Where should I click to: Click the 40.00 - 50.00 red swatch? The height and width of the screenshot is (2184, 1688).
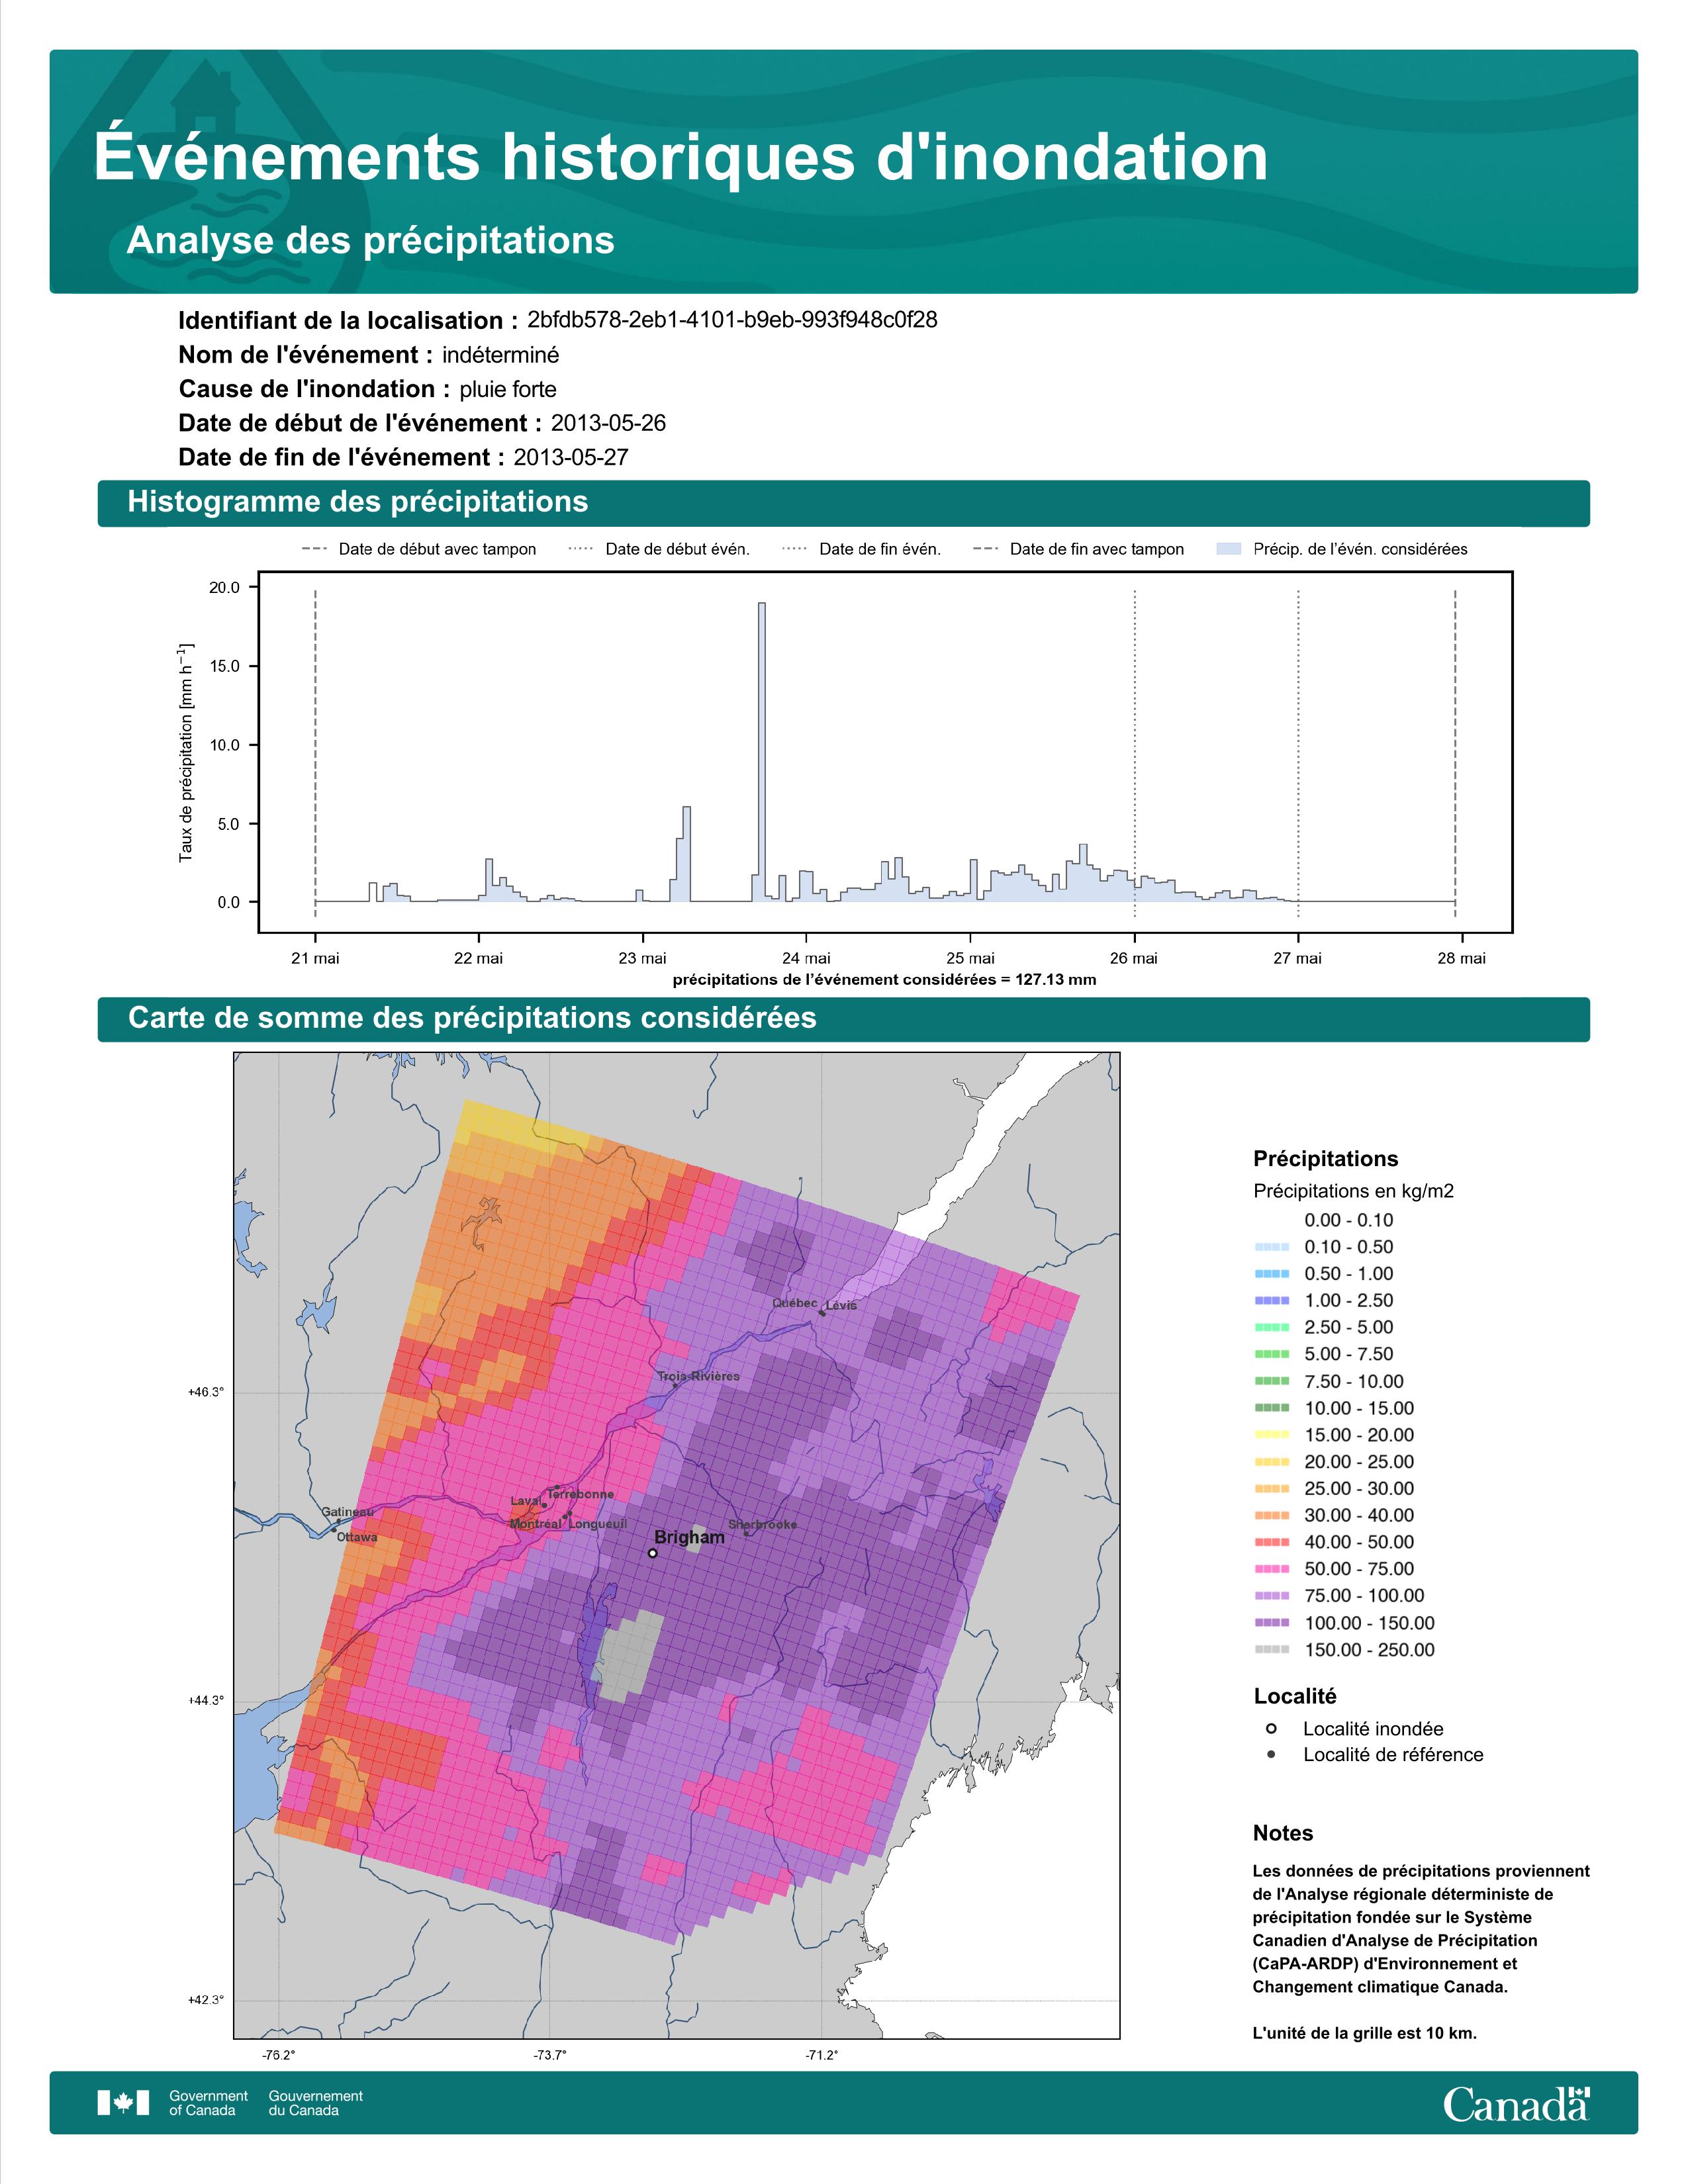[x=1271, y=1542]
